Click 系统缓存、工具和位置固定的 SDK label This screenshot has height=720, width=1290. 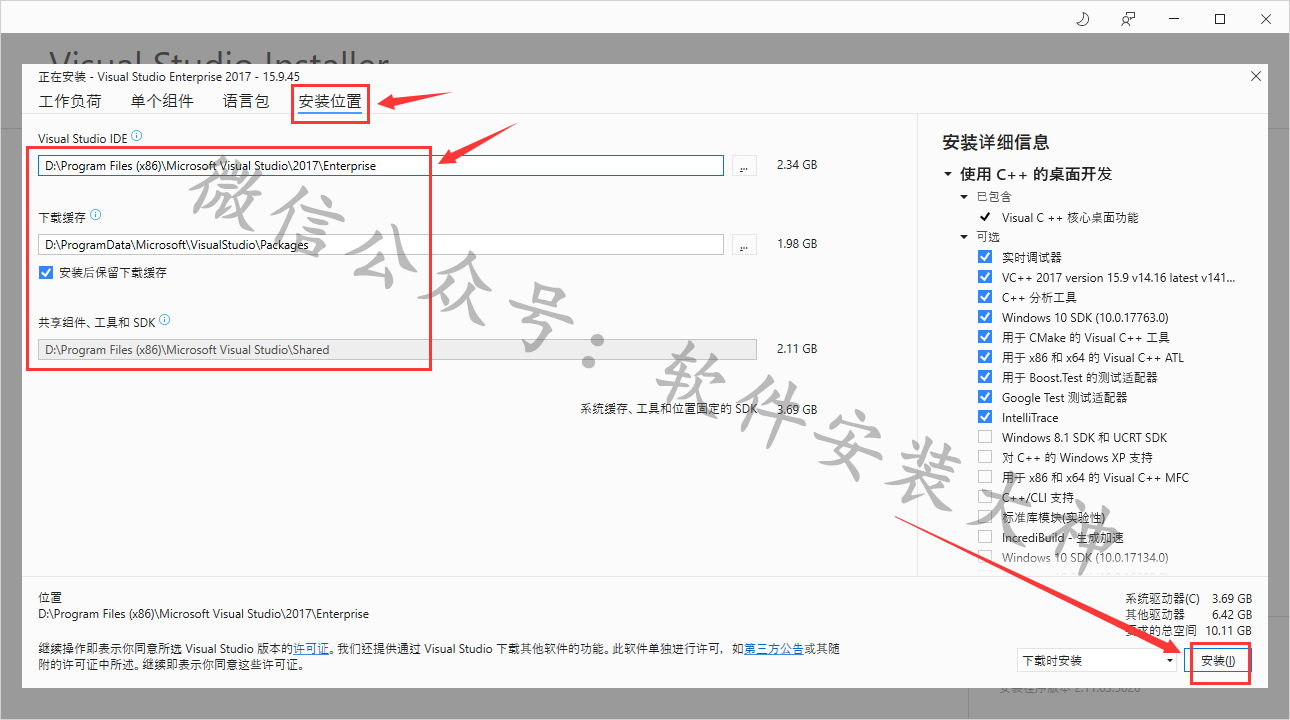click(x=669, y=409)
